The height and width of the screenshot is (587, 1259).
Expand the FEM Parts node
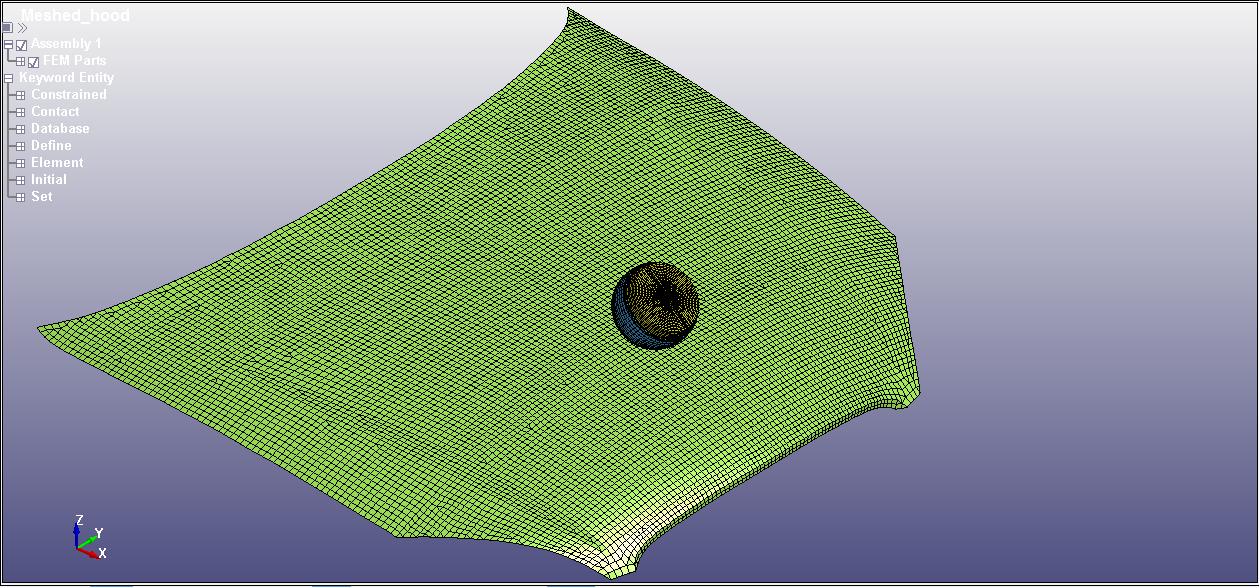pyautogui.click(x=21, y=61)
